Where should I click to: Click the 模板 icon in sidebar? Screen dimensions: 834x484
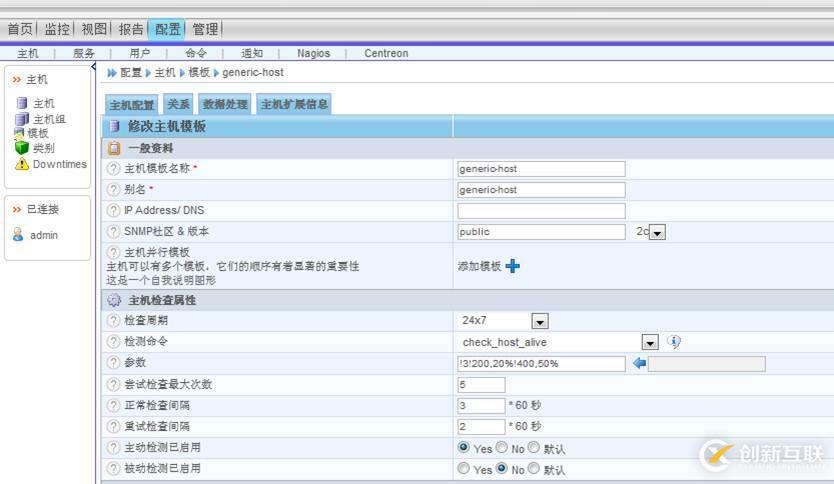(19, 133)
